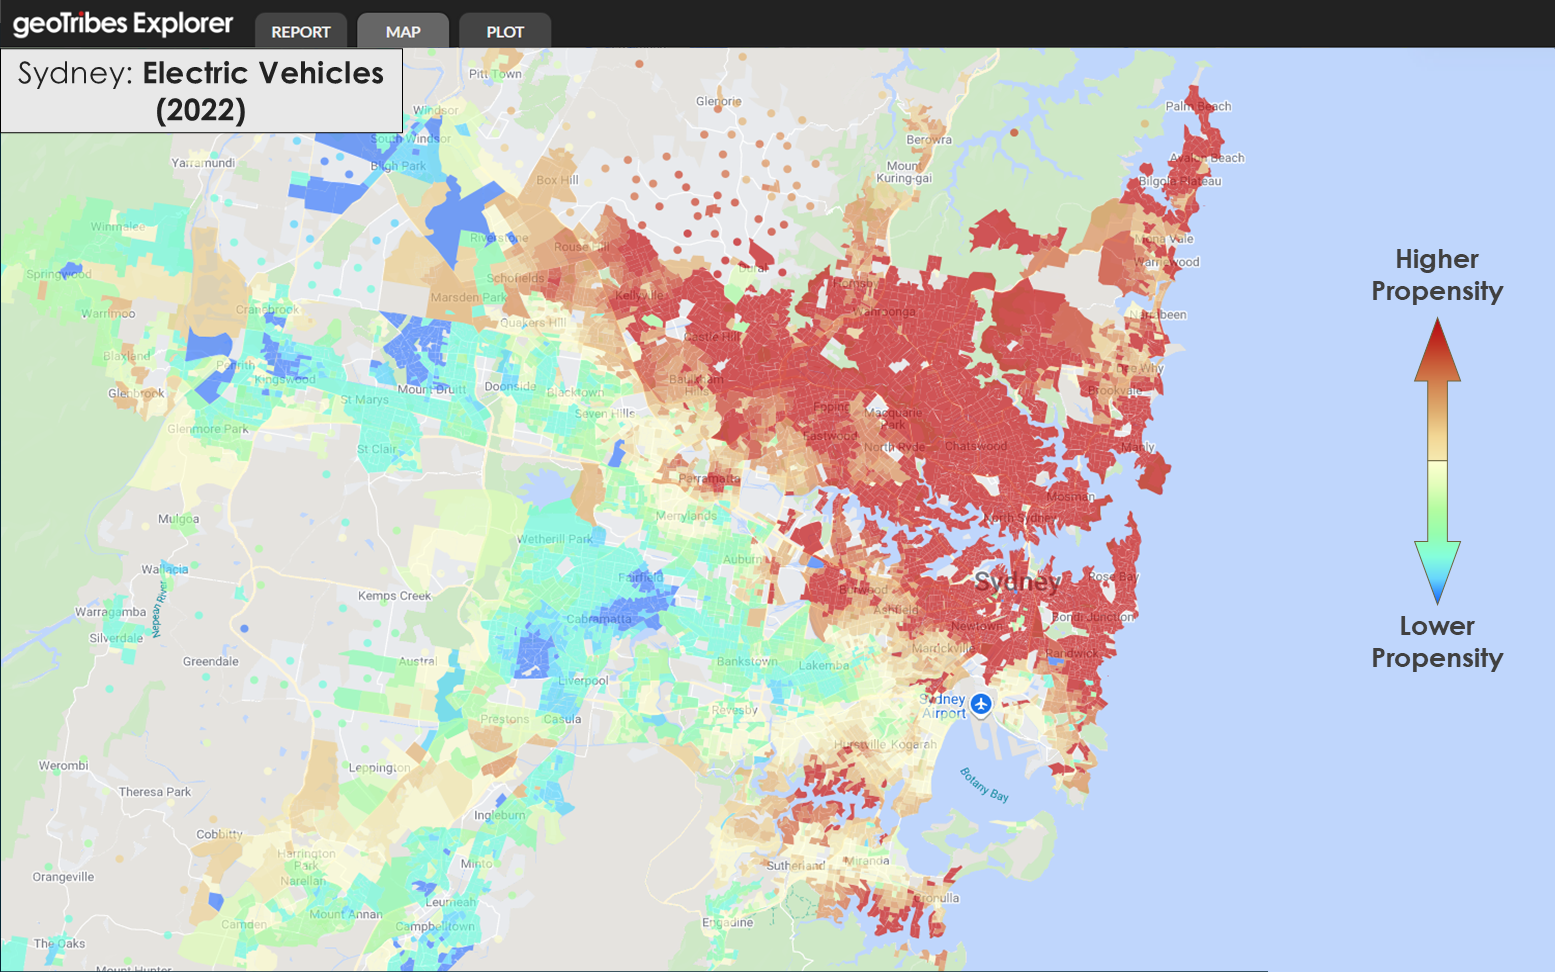
Task: Click the Nepean River label
Action: point(156,608)
